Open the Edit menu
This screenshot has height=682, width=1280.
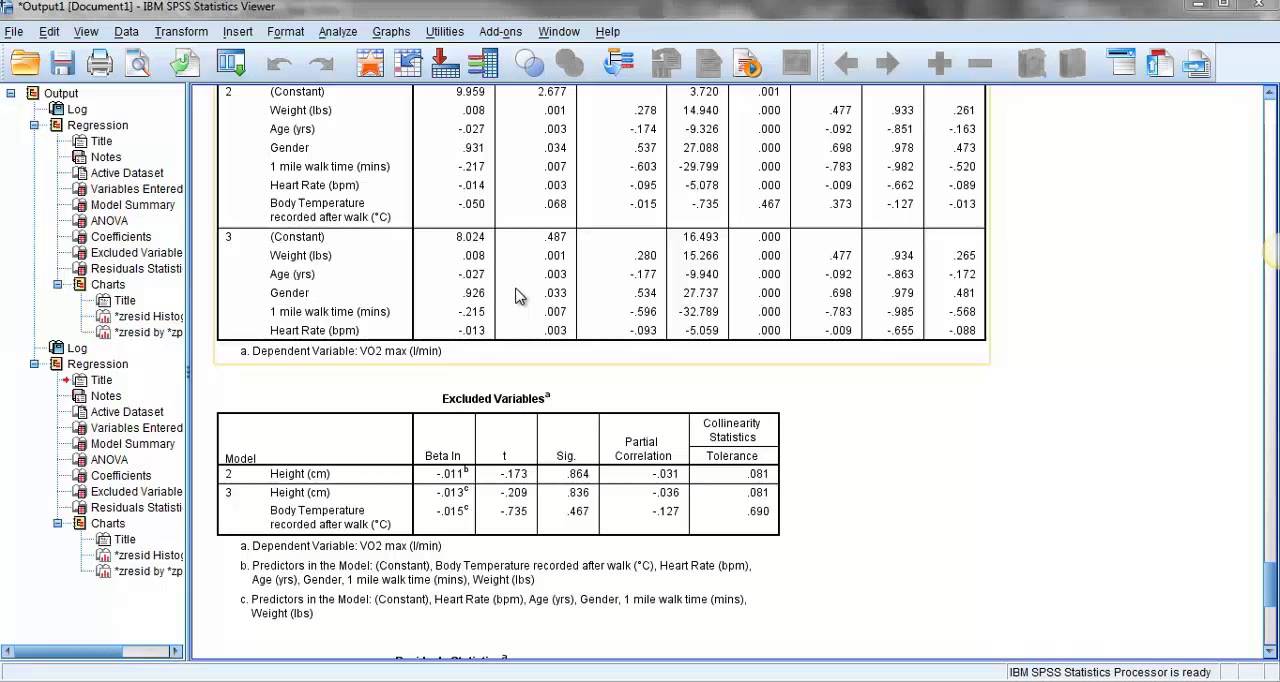tap(49, 32)
